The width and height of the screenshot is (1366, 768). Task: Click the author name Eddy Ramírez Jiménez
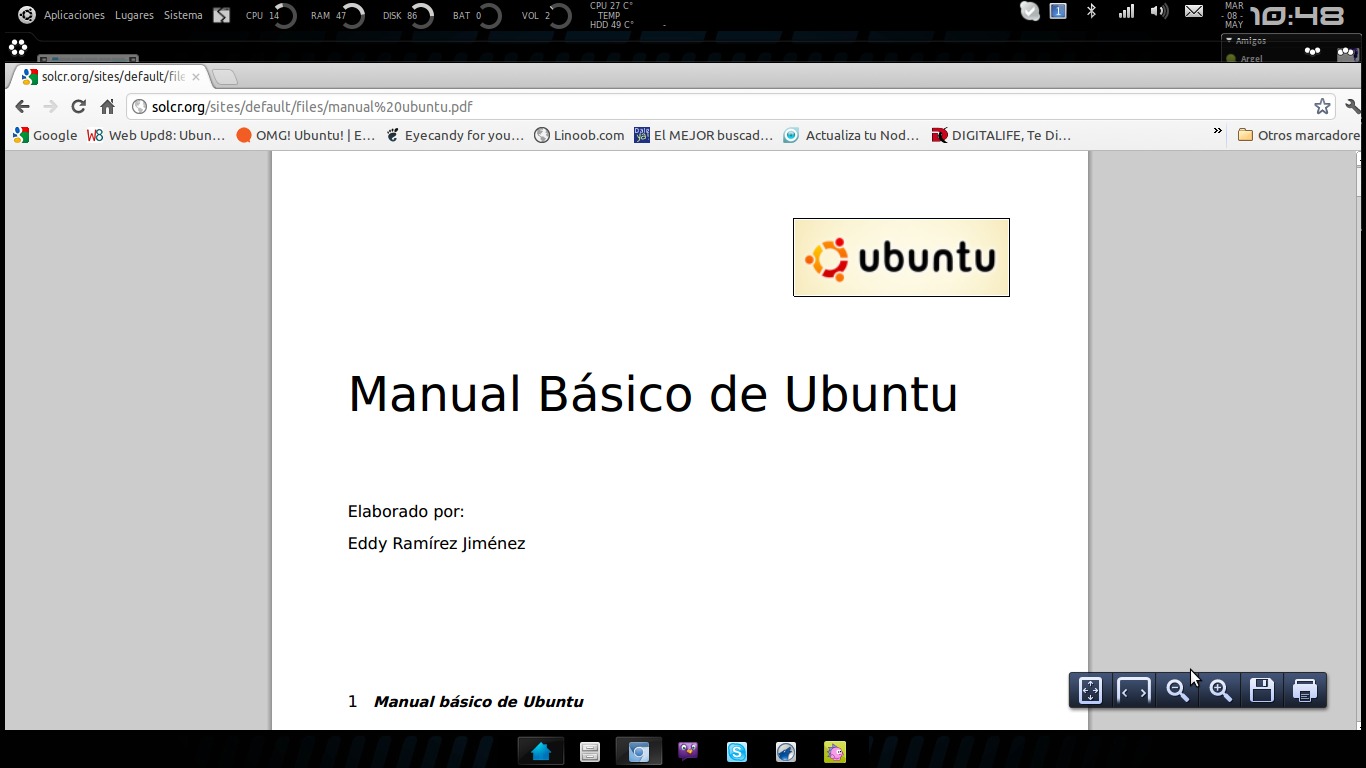coord(436,543)
